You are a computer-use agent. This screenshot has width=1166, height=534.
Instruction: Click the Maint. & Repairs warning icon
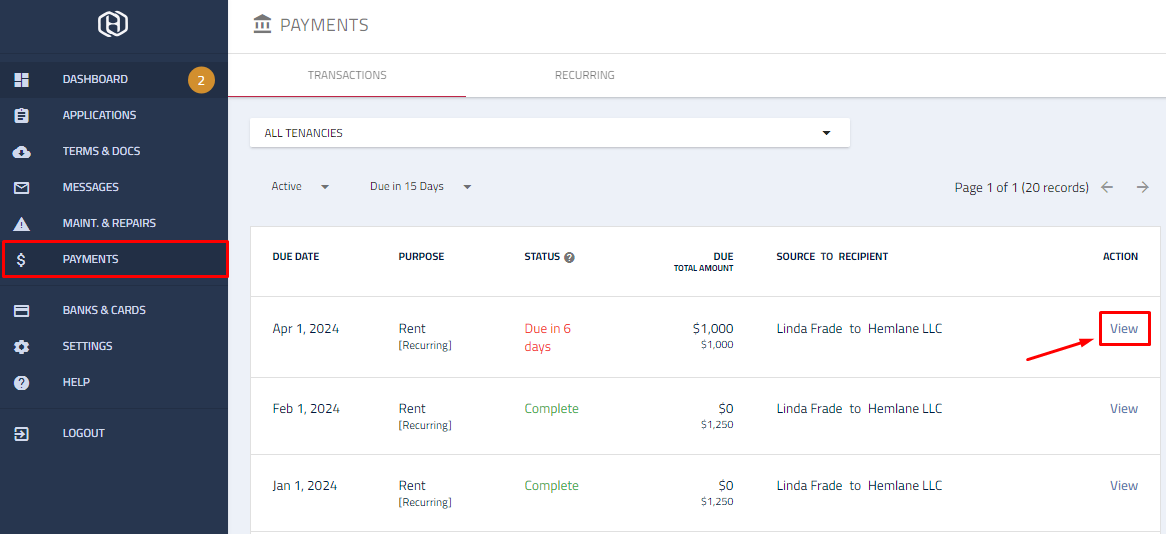pyautogui.click(x=22, y=223)
